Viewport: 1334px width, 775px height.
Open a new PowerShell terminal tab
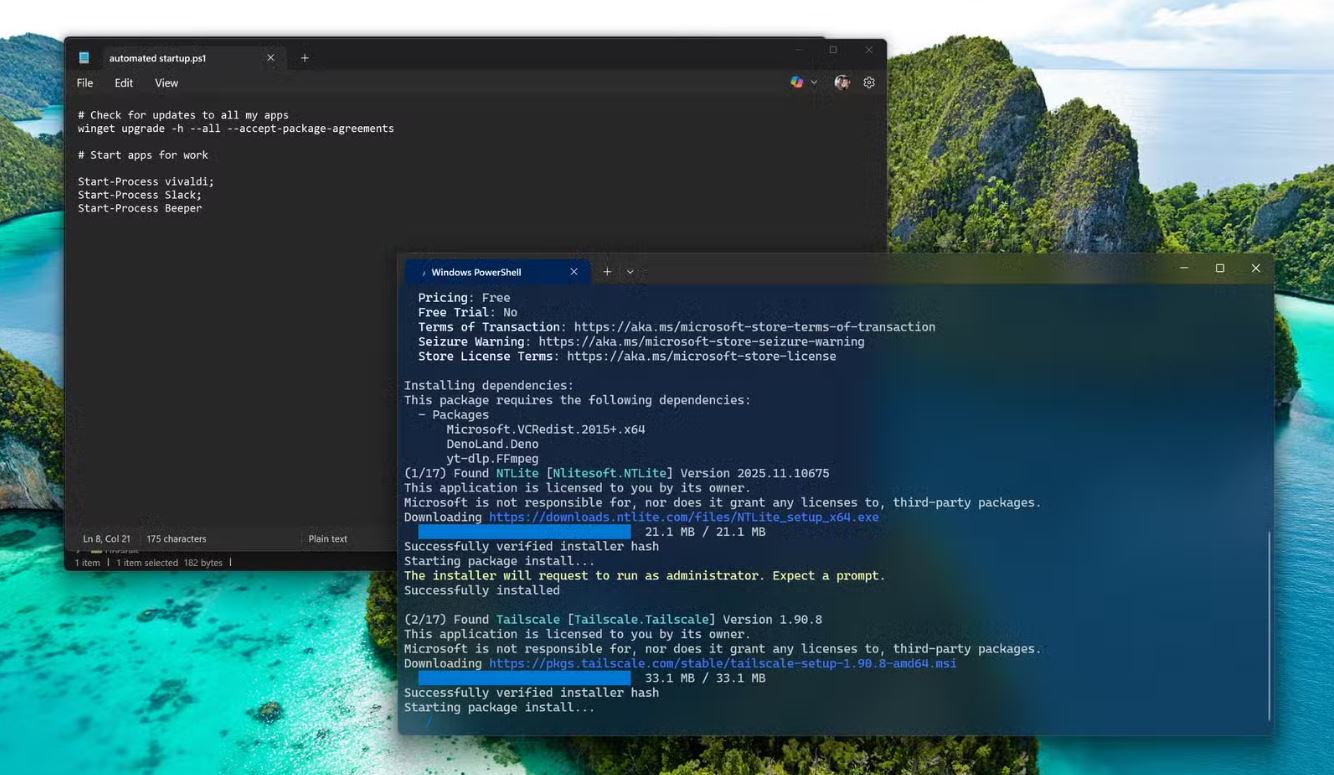tap(607, 272)
